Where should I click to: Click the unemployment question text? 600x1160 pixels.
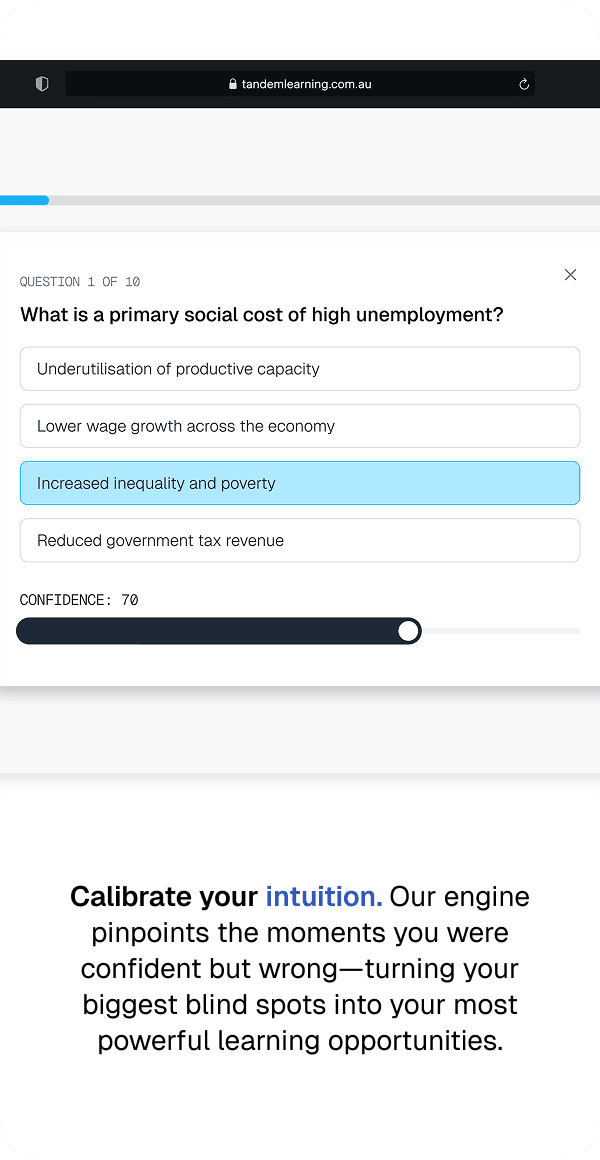(x=262, y=314)
